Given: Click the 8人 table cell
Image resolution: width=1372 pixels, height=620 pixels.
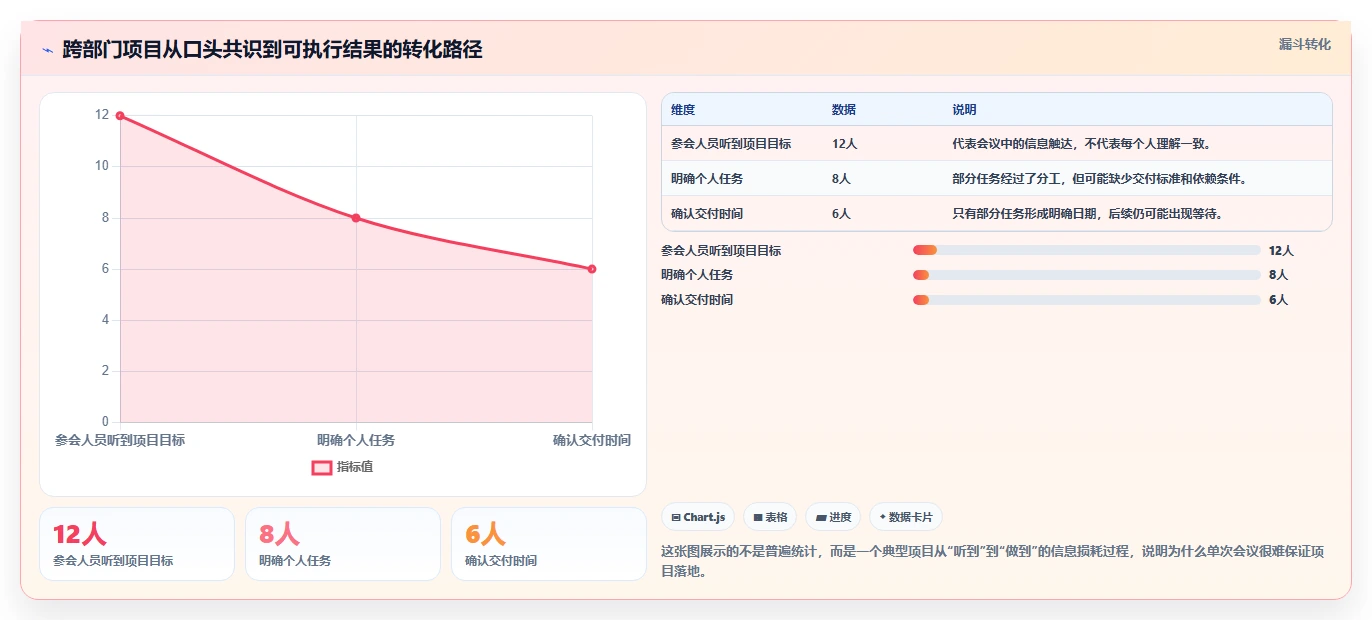Looking at the screenshot, I should pos(841,179).
